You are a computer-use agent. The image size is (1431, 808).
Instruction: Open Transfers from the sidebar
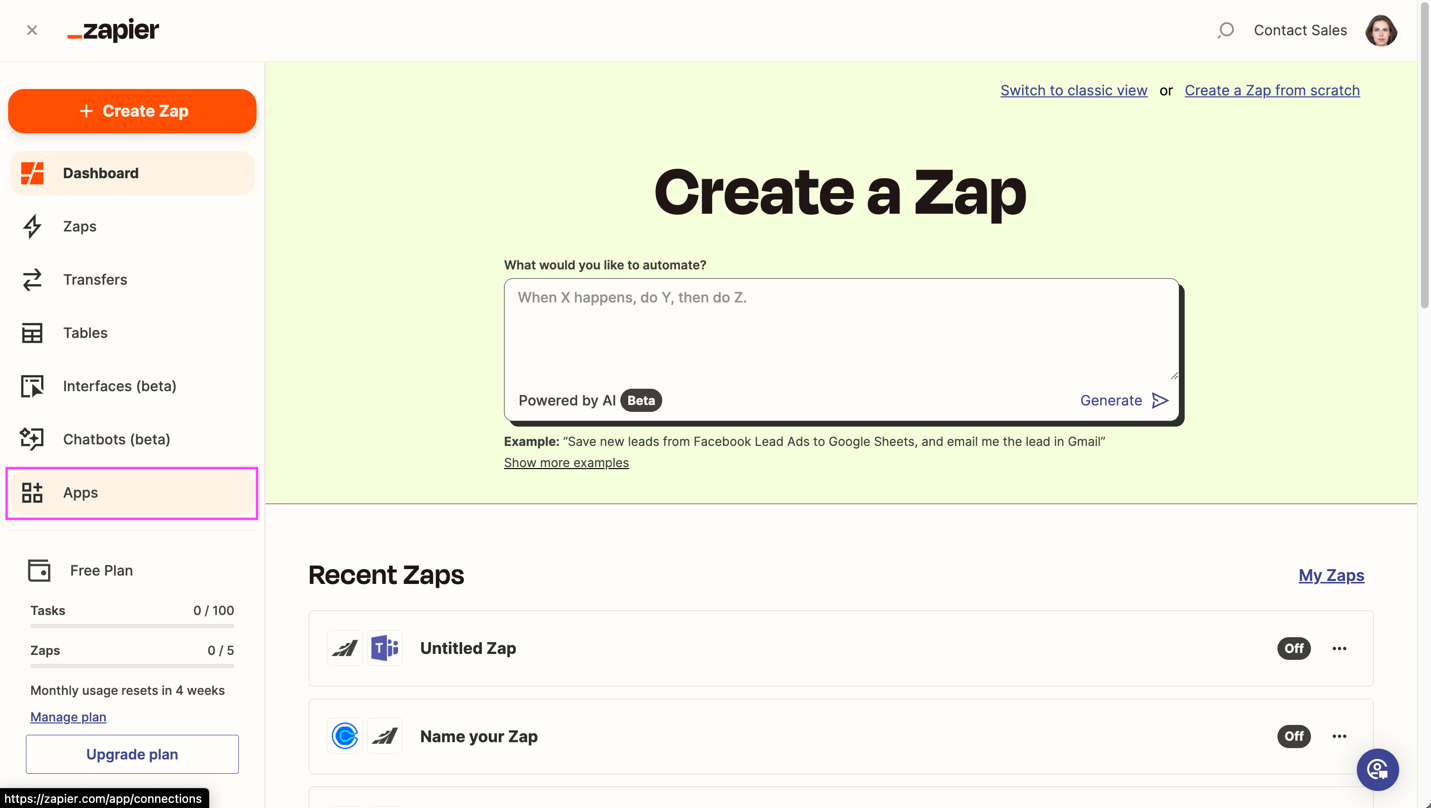pos(97,280)
